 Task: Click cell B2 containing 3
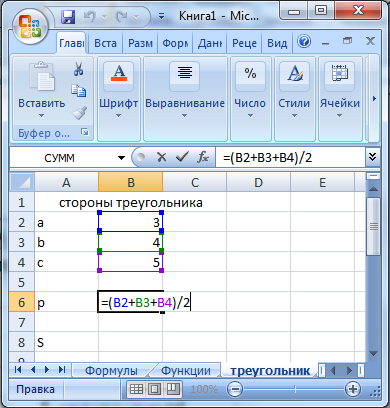(131, 222)
